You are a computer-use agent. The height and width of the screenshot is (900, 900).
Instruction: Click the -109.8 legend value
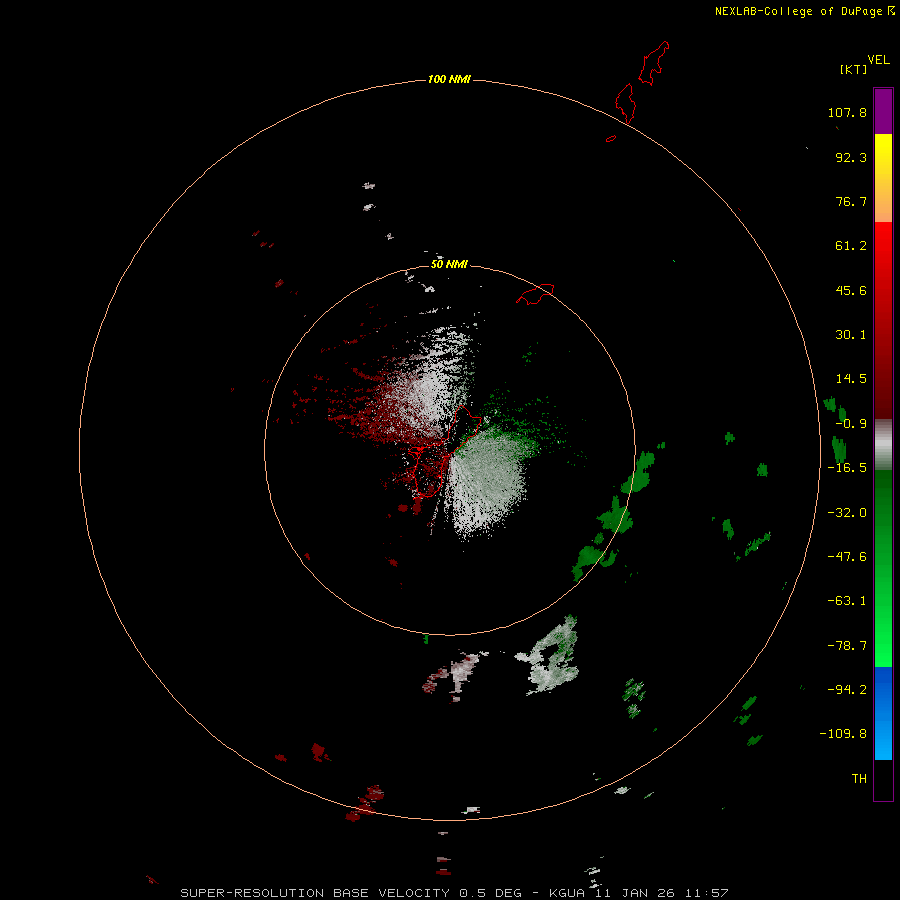click(x=843, y=734)
